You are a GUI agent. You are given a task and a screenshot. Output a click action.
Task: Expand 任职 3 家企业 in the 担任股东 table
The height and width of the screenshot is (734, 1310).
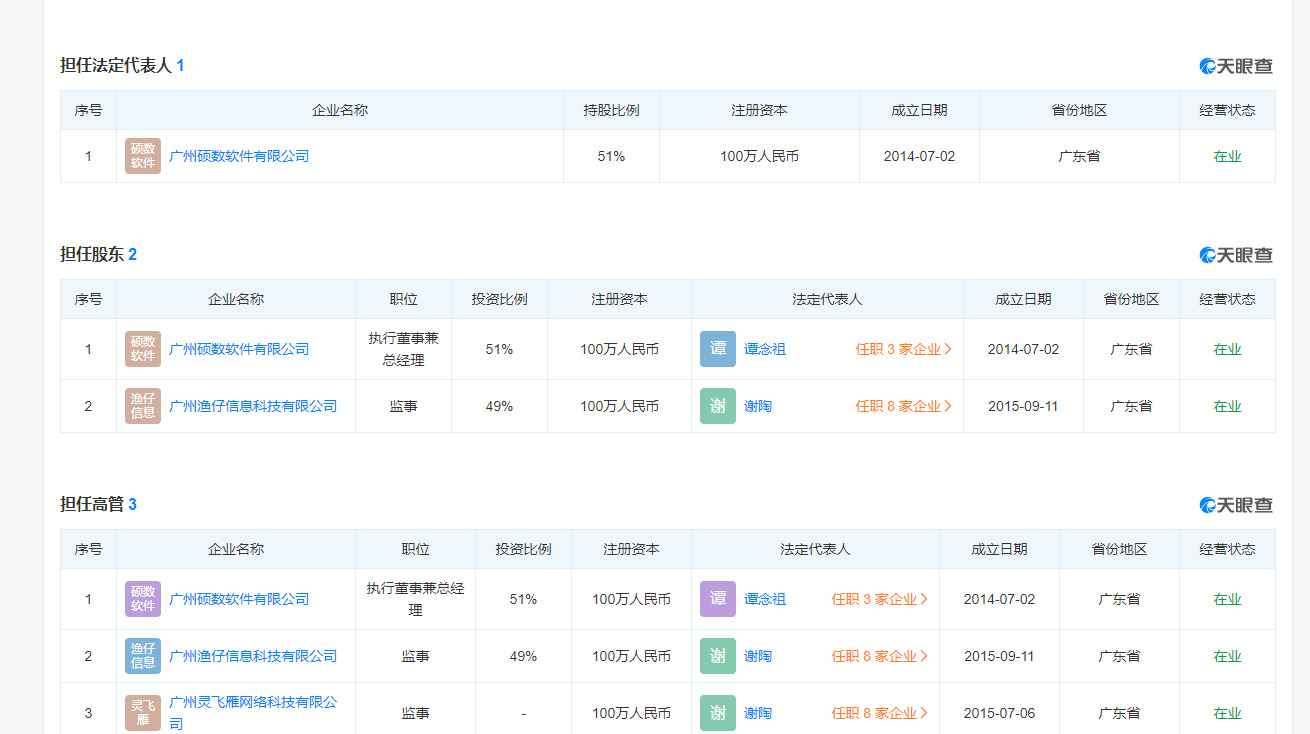[x=903, y=349]
